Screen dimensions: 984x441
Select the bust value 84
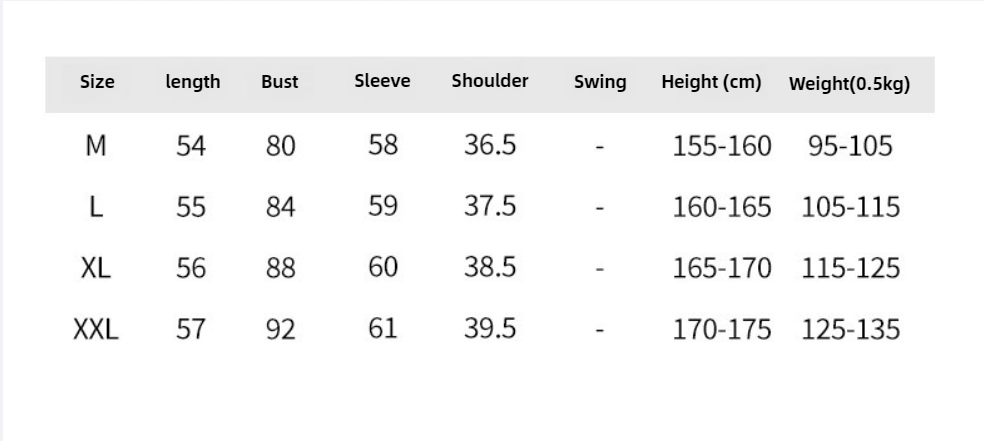tap(281, 207)
